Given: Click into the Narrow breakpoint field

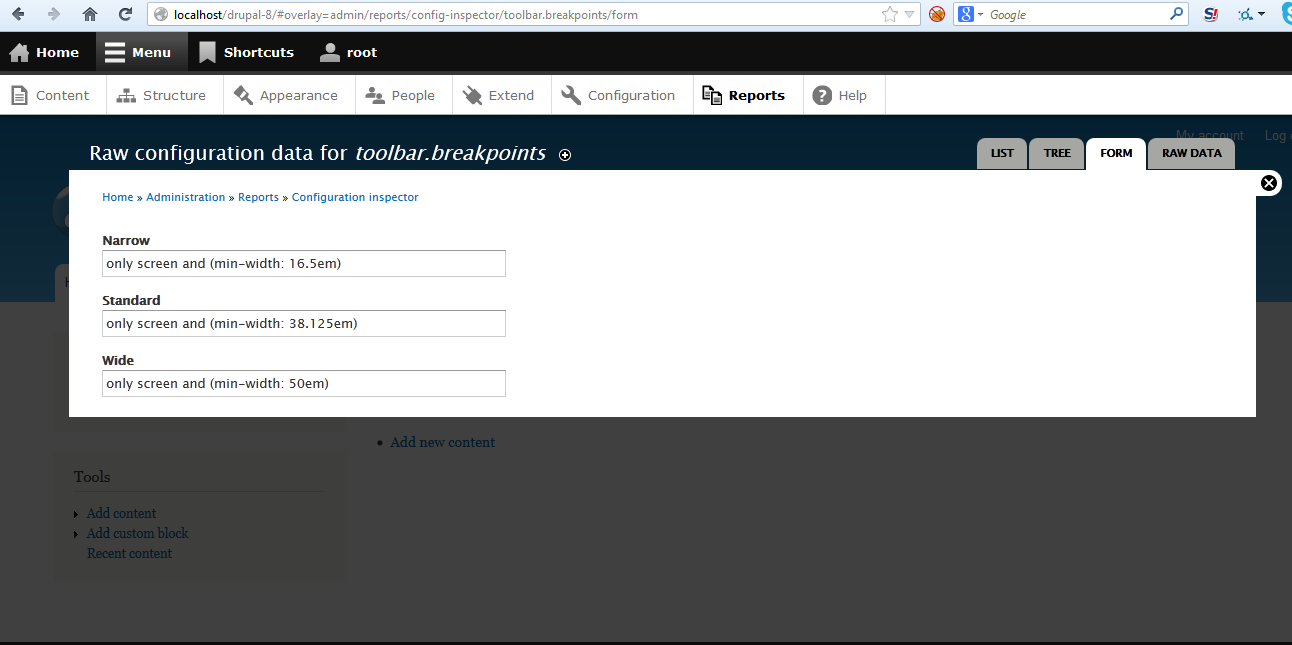Looking at the screenshot, I should tap(304, 263).
